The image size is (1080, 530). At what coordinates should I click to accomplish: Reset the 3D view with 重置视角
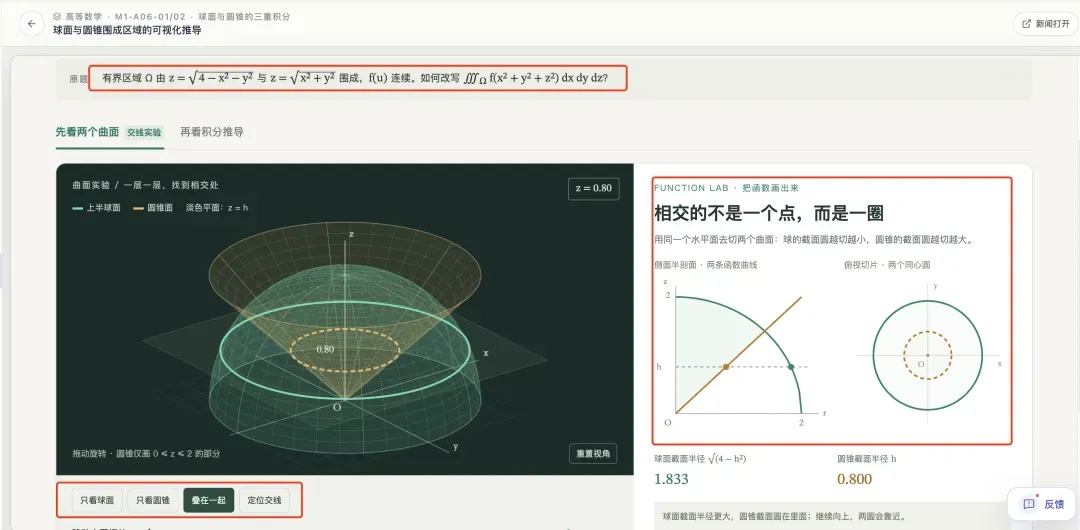click(593, 454)
